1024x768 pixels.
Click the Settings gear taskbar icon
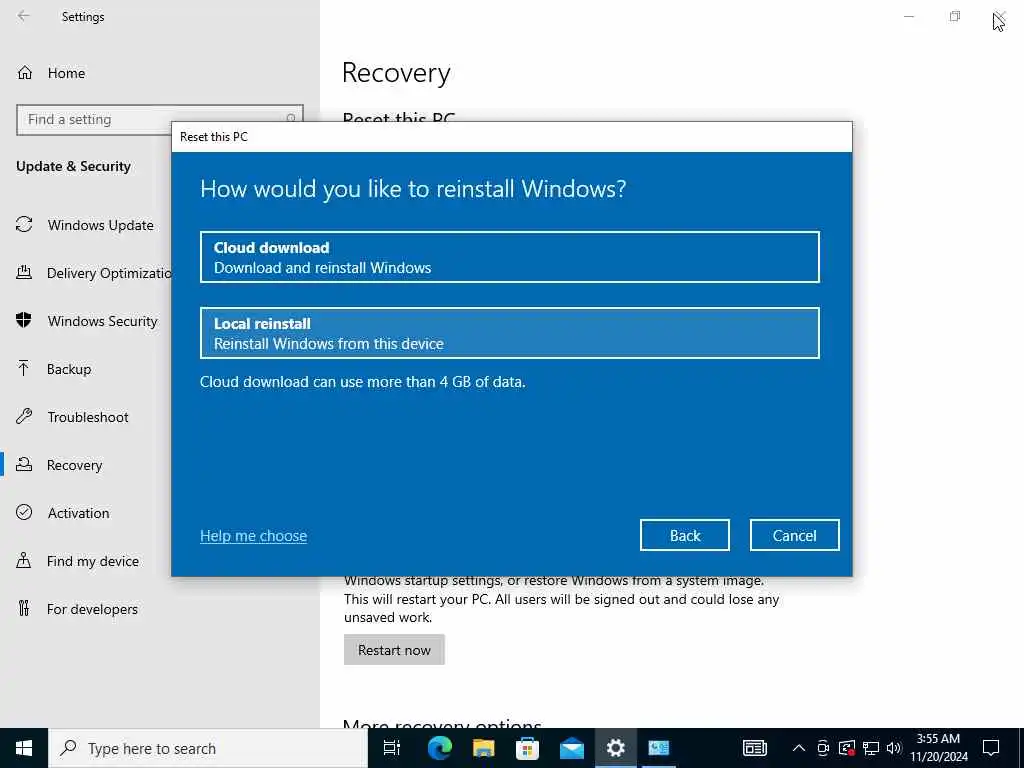coord(615,748)
